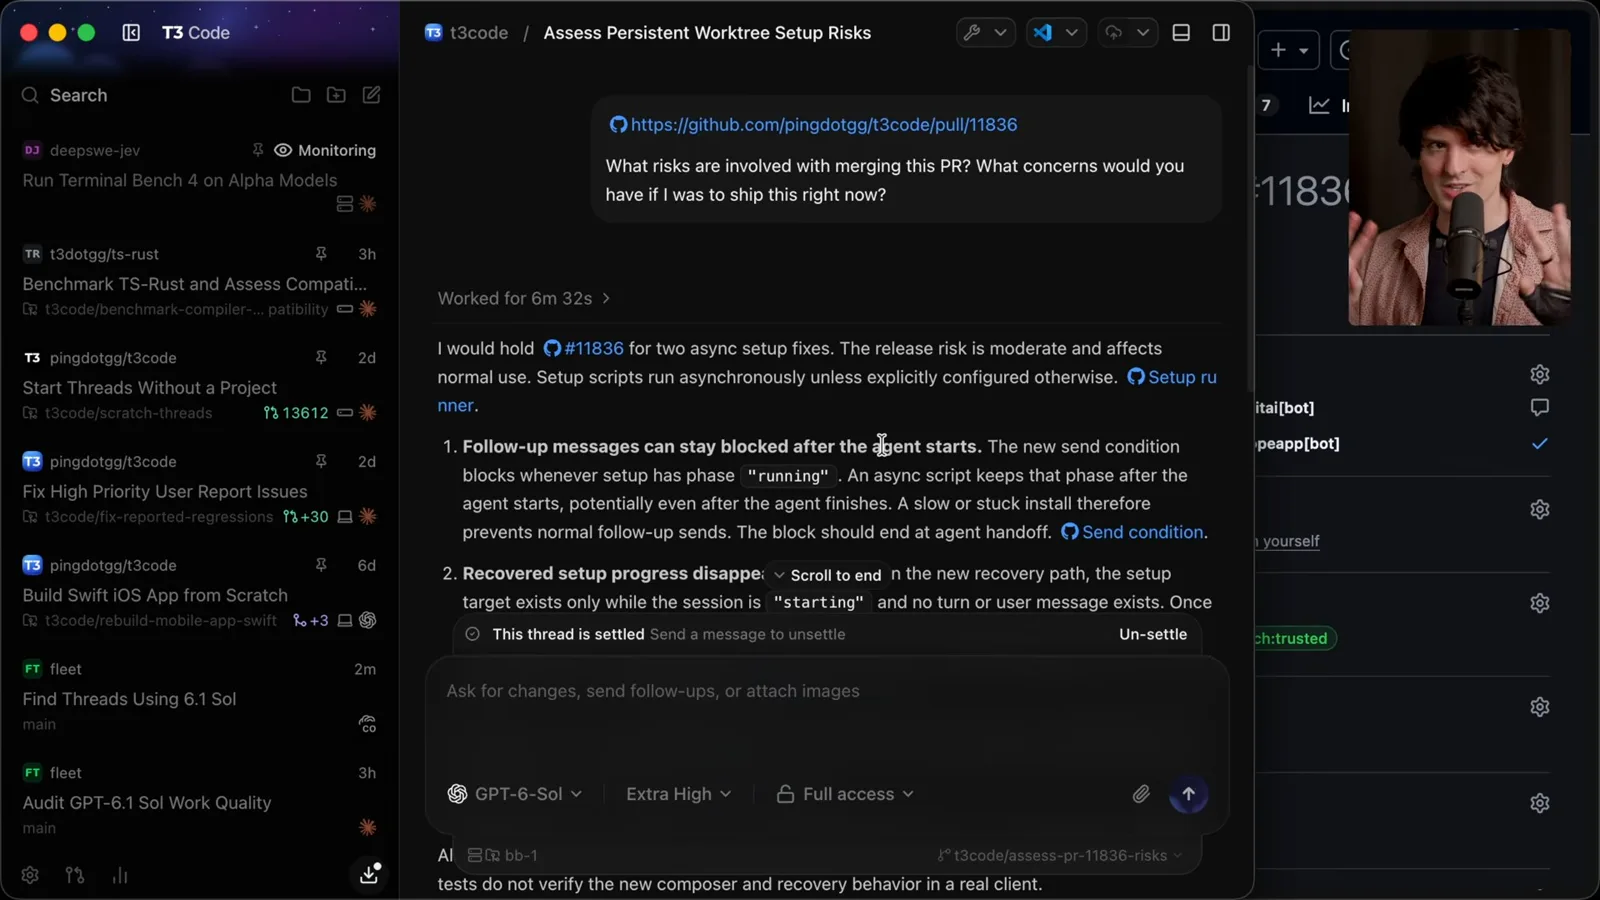
Task: Open settings gear in the sidebar footer
Action: (30, 875)
